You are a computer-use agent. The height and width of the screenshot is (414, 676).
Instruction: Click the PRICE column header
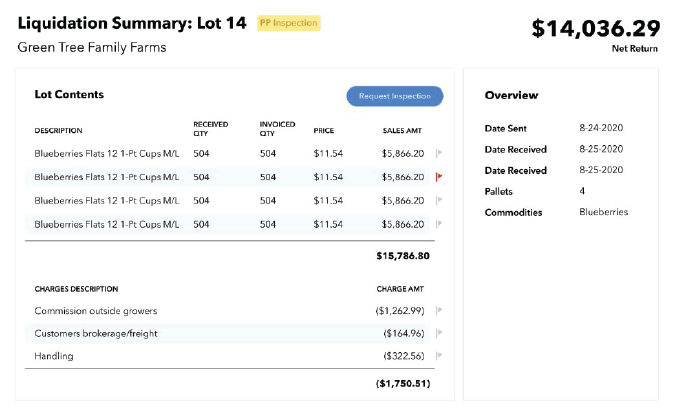pos(324,131)
